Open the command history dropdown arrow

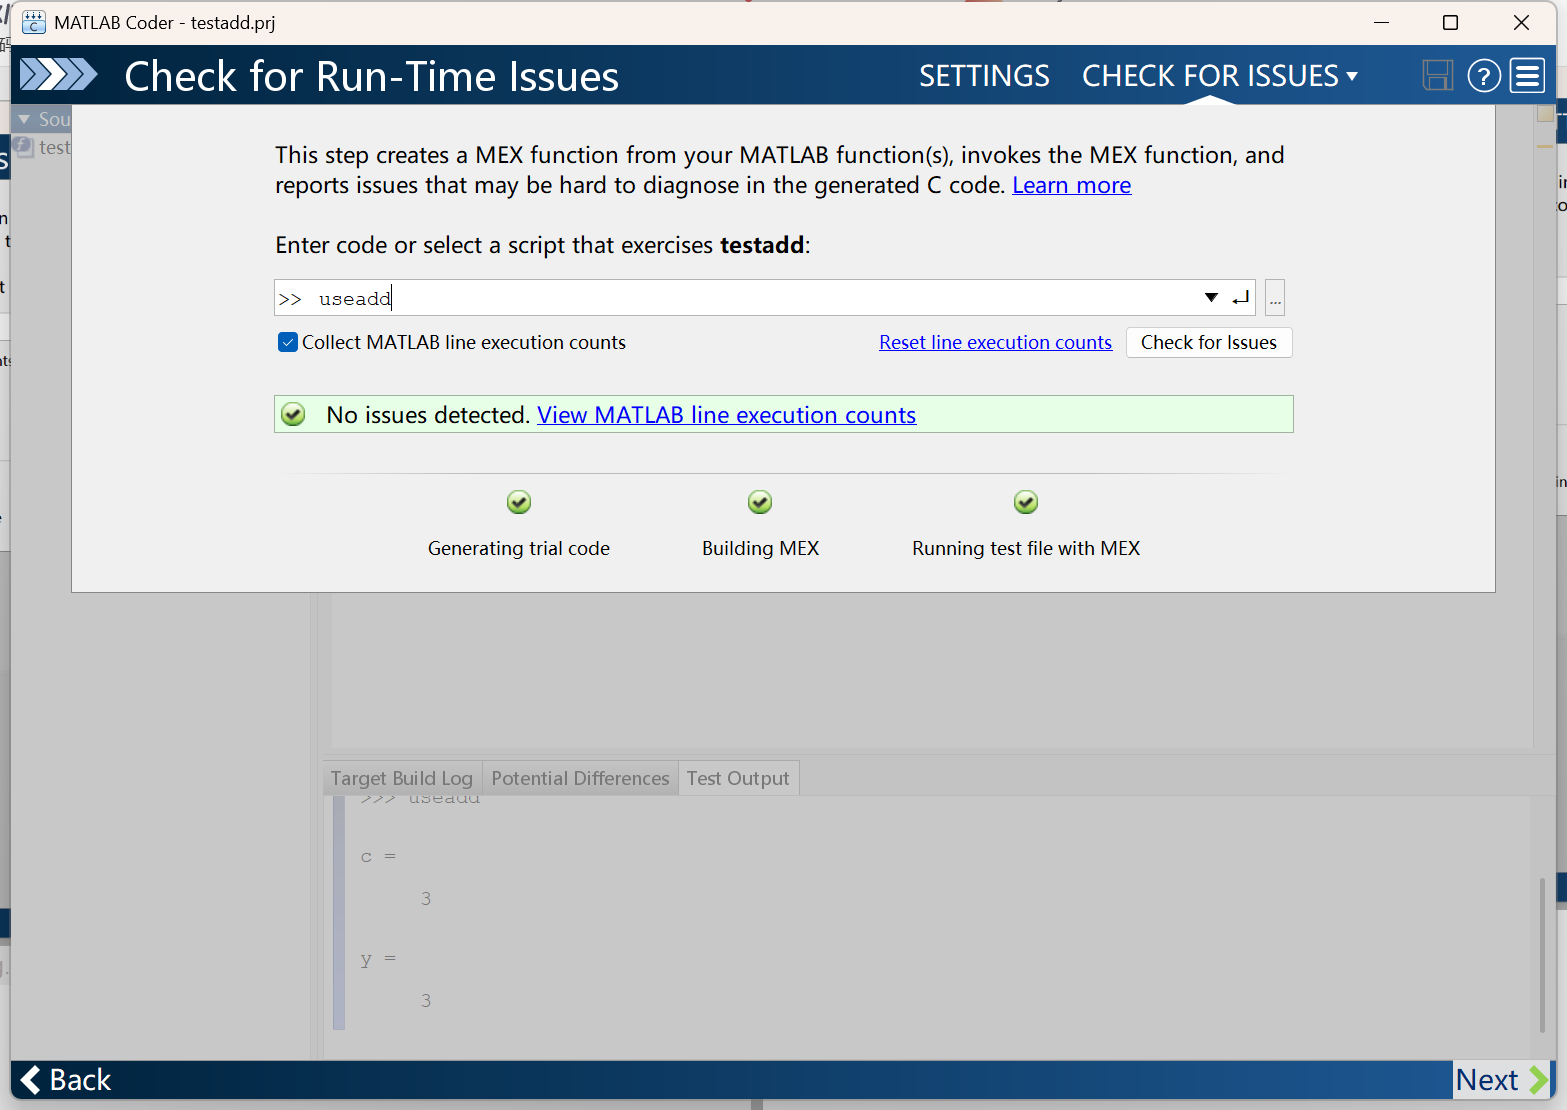click(1211, 298)
